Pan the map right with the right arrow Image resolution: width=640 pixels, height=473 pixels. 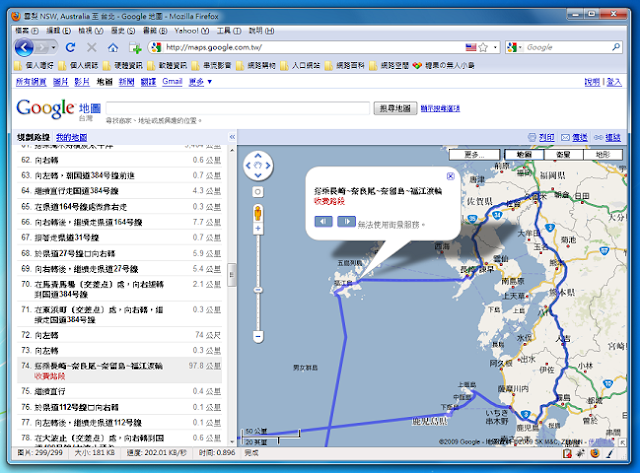tap(268, 166)
